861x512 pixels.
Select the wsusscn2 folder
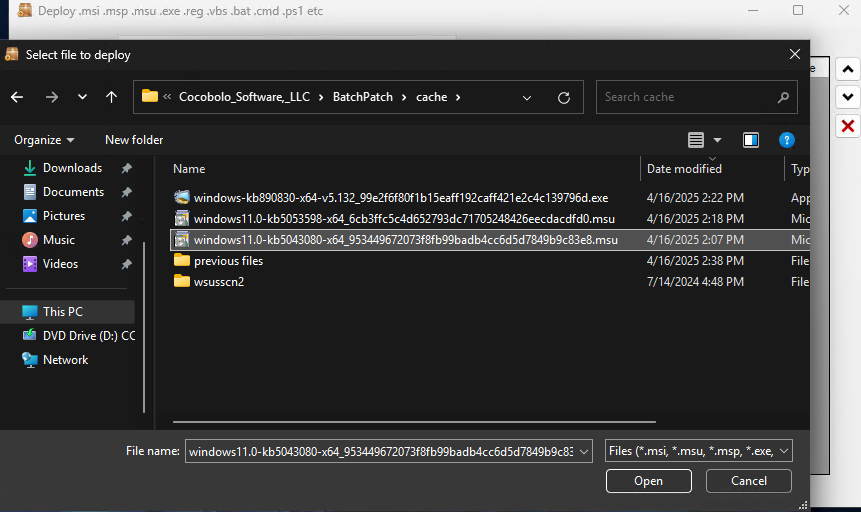click(219, 282)
